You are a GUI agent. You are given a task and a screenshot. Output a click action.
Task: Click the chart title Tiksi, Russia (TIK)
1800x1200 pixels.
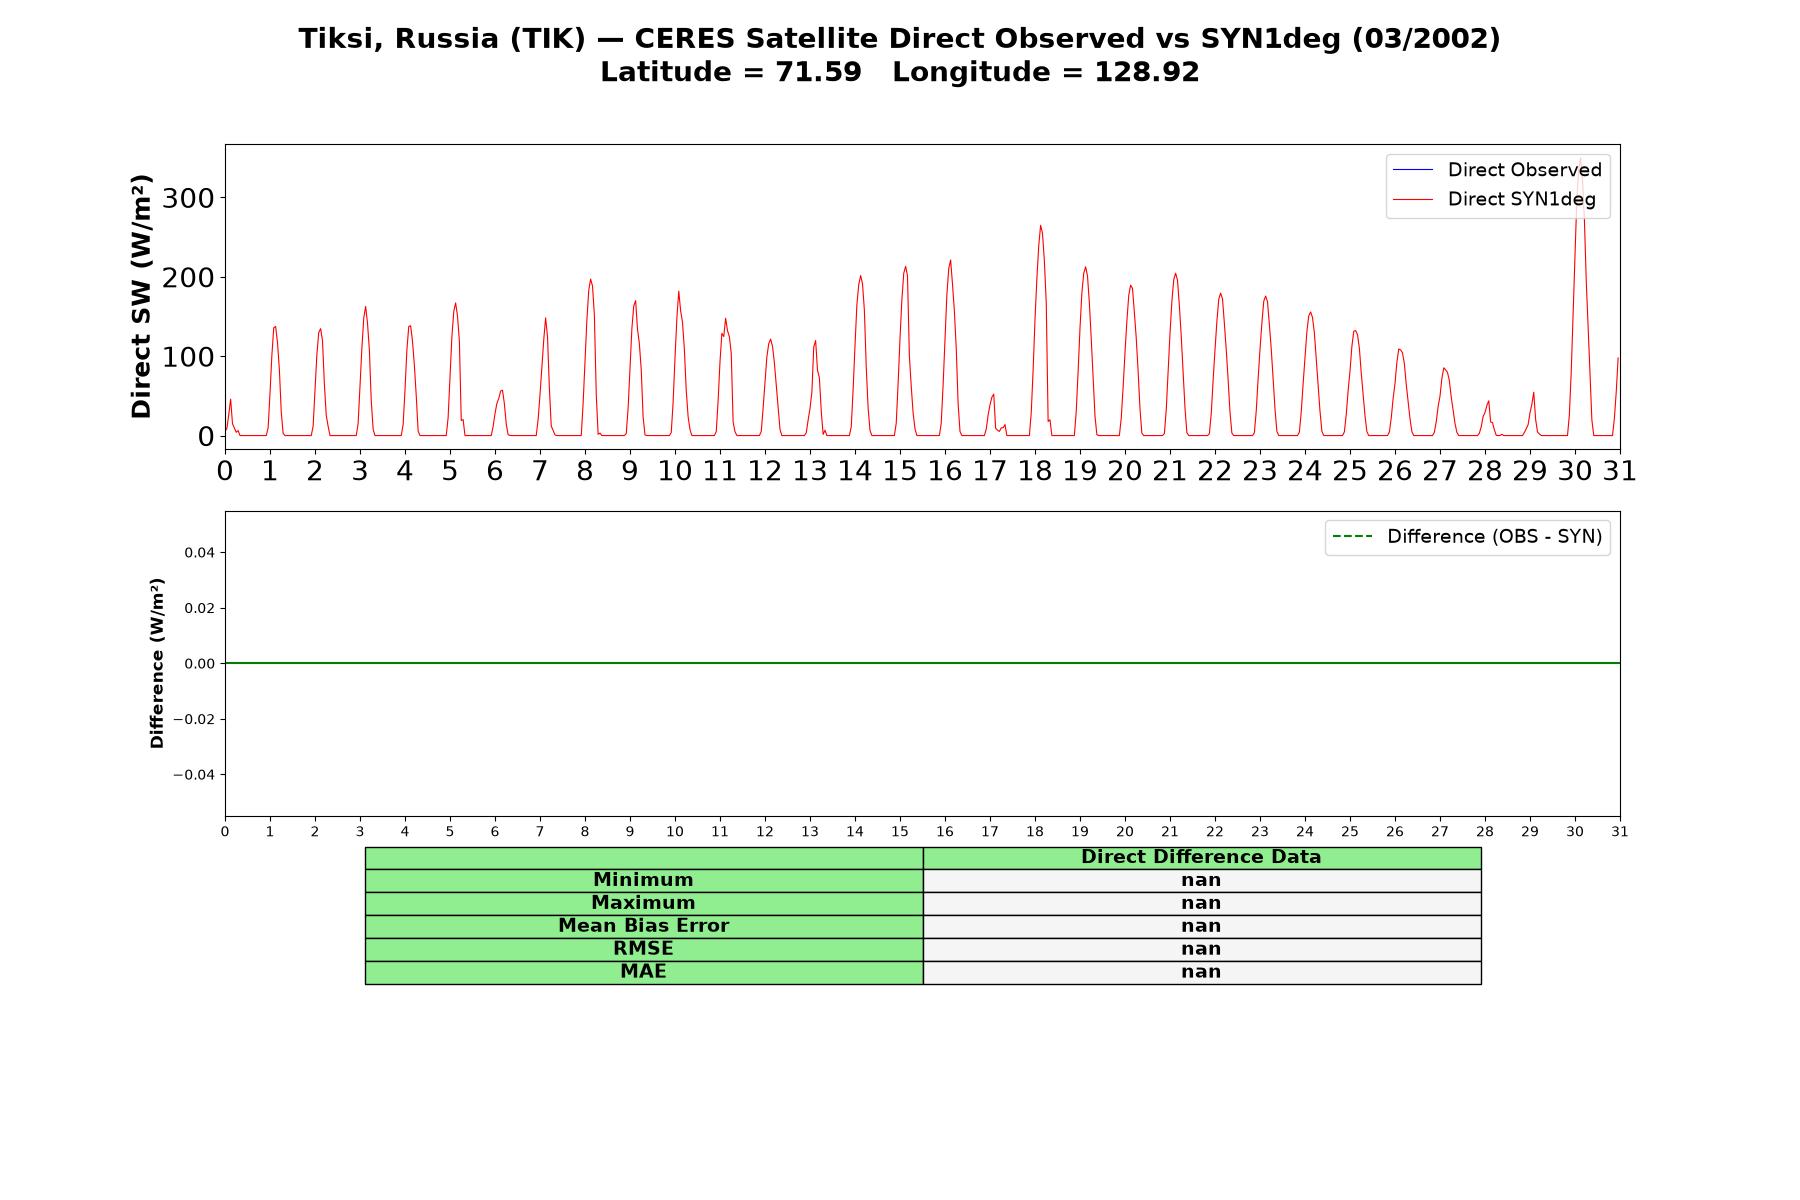[441, 39]
